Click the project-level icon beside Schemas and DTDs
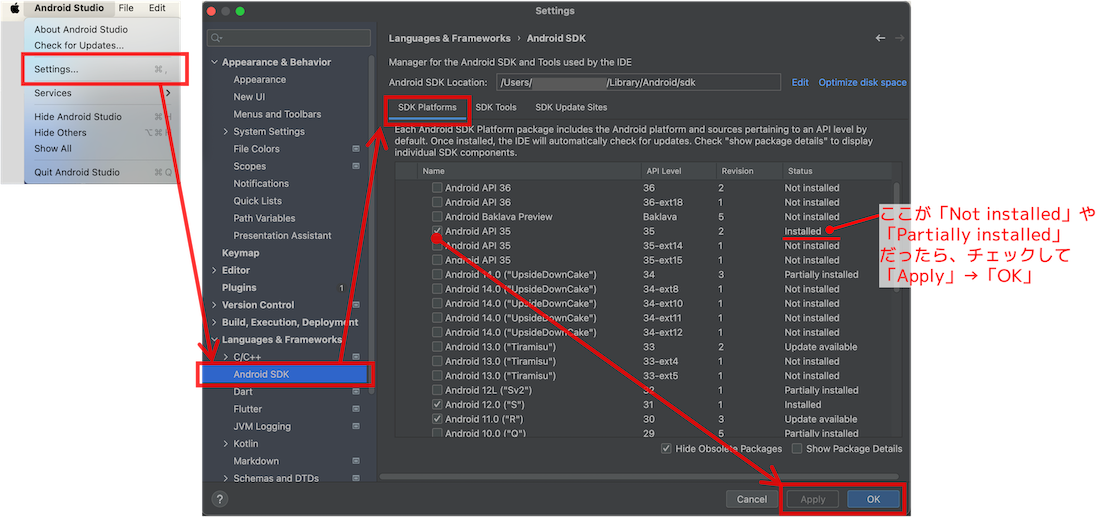The width and height of the screenshot is (1107, 517). [x=356, y=478]
